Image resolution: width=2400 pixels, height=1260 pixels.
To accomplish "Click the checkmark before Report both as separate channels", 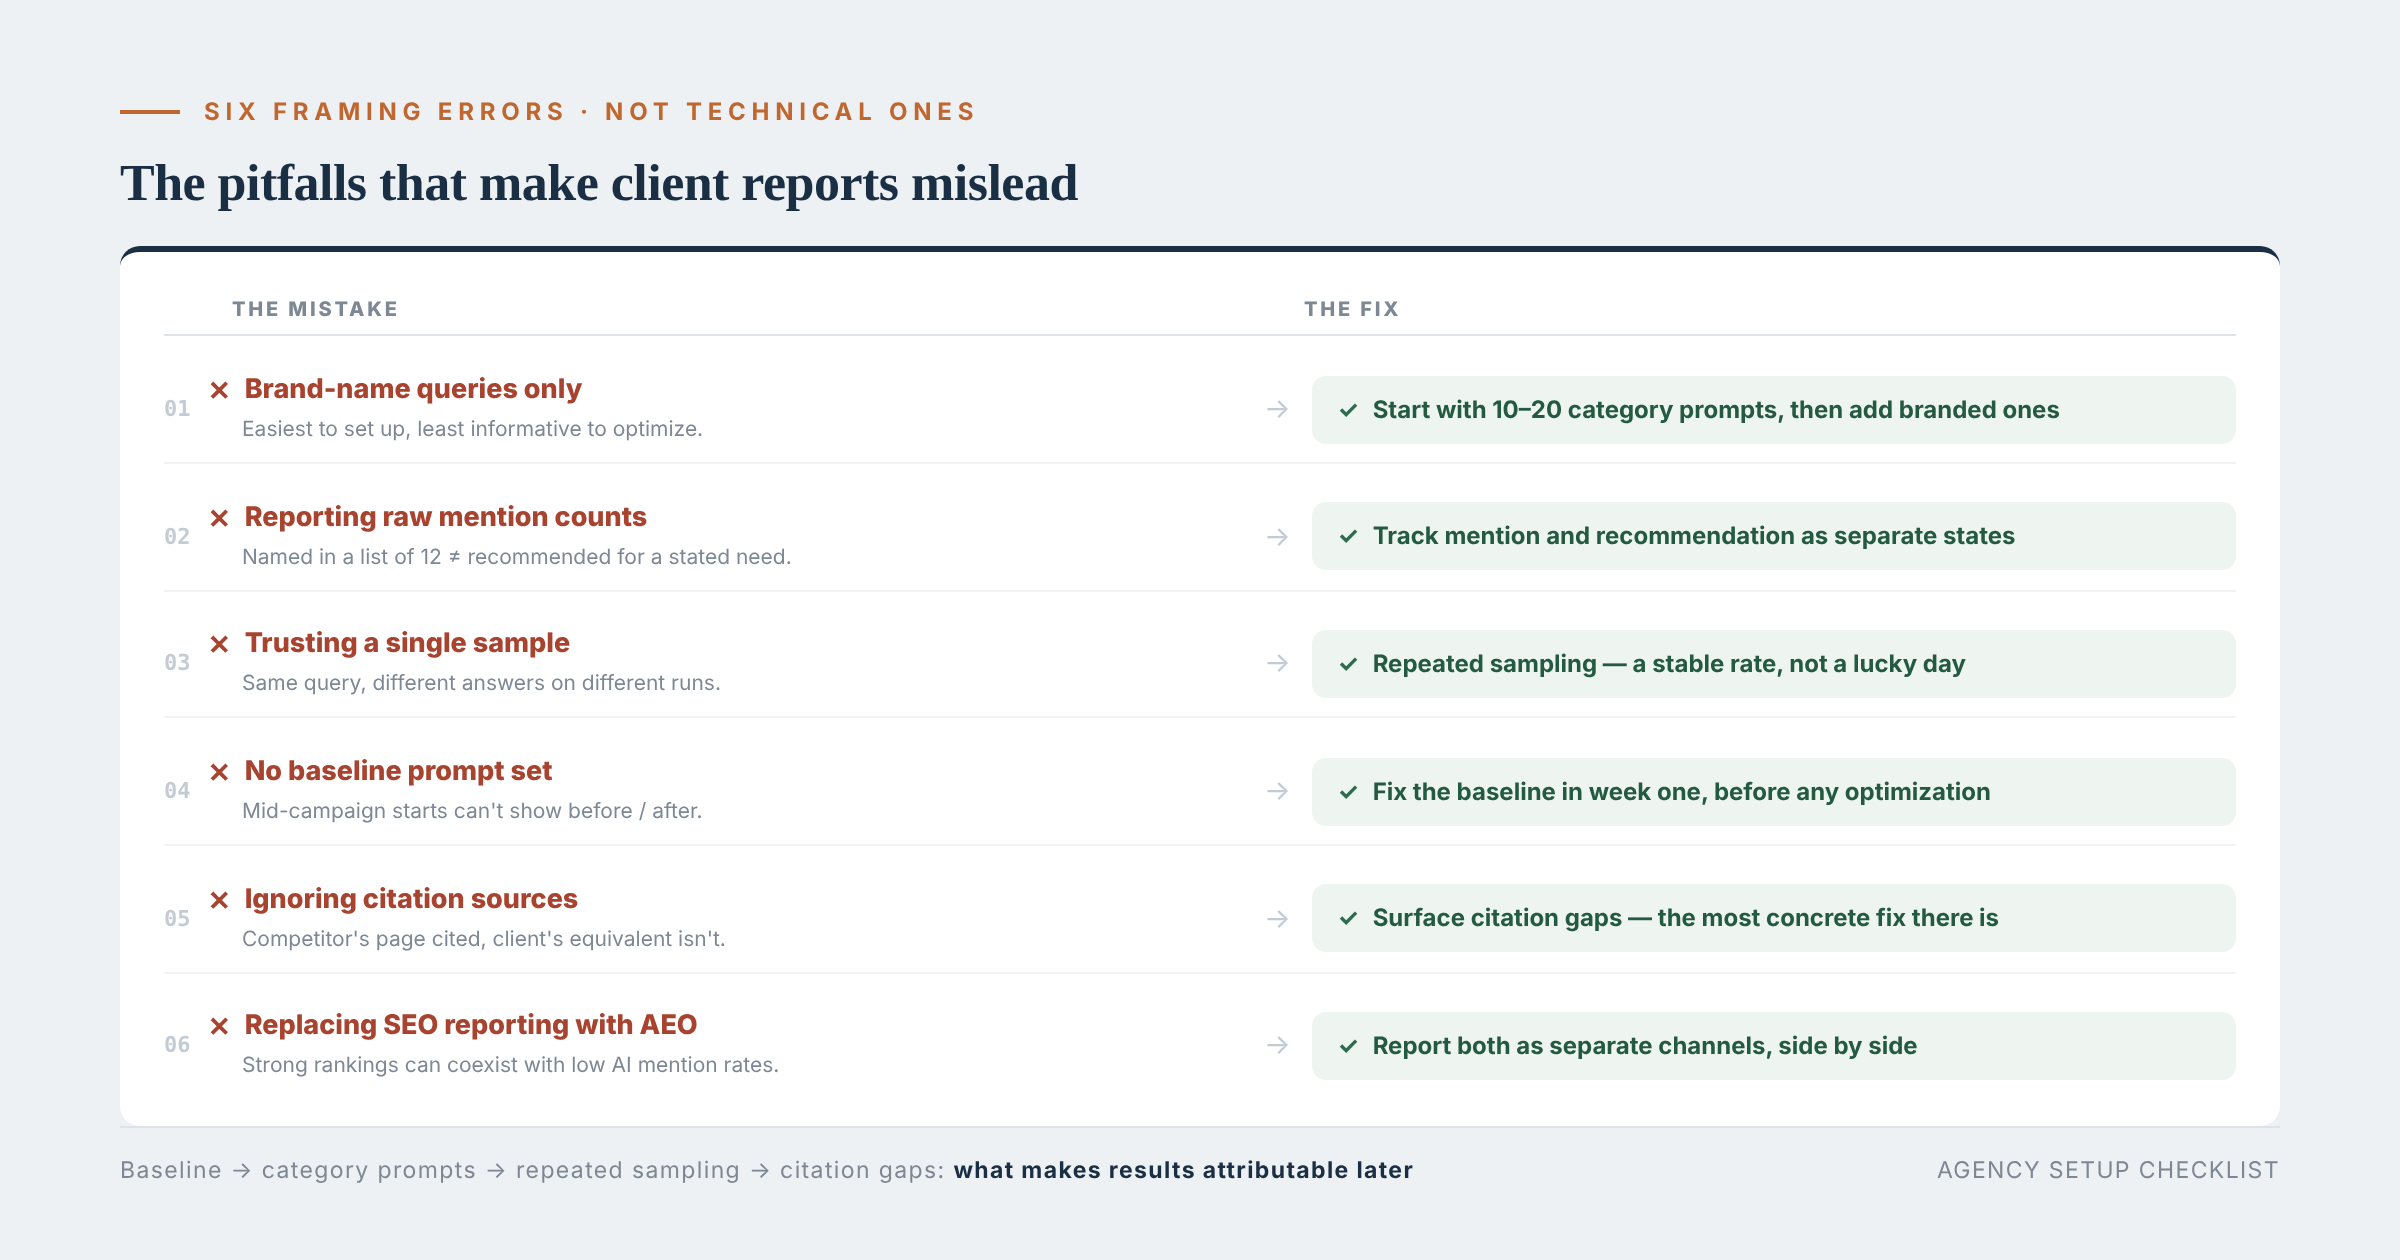I will point(1348,1046).
